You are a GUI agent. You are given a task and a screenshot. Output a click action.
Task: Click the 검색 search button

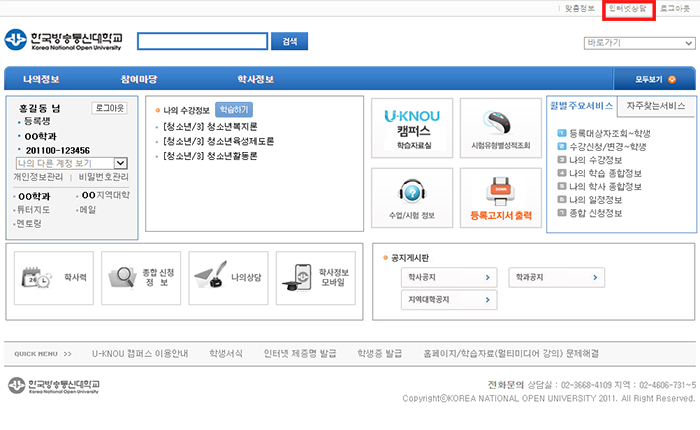tap(290, 42)
